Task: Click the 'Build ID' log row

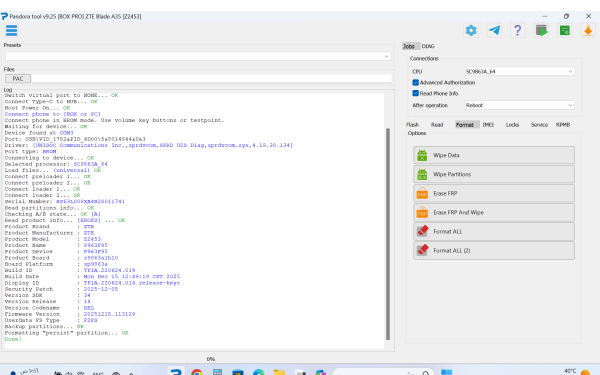Action: point(70,270)
